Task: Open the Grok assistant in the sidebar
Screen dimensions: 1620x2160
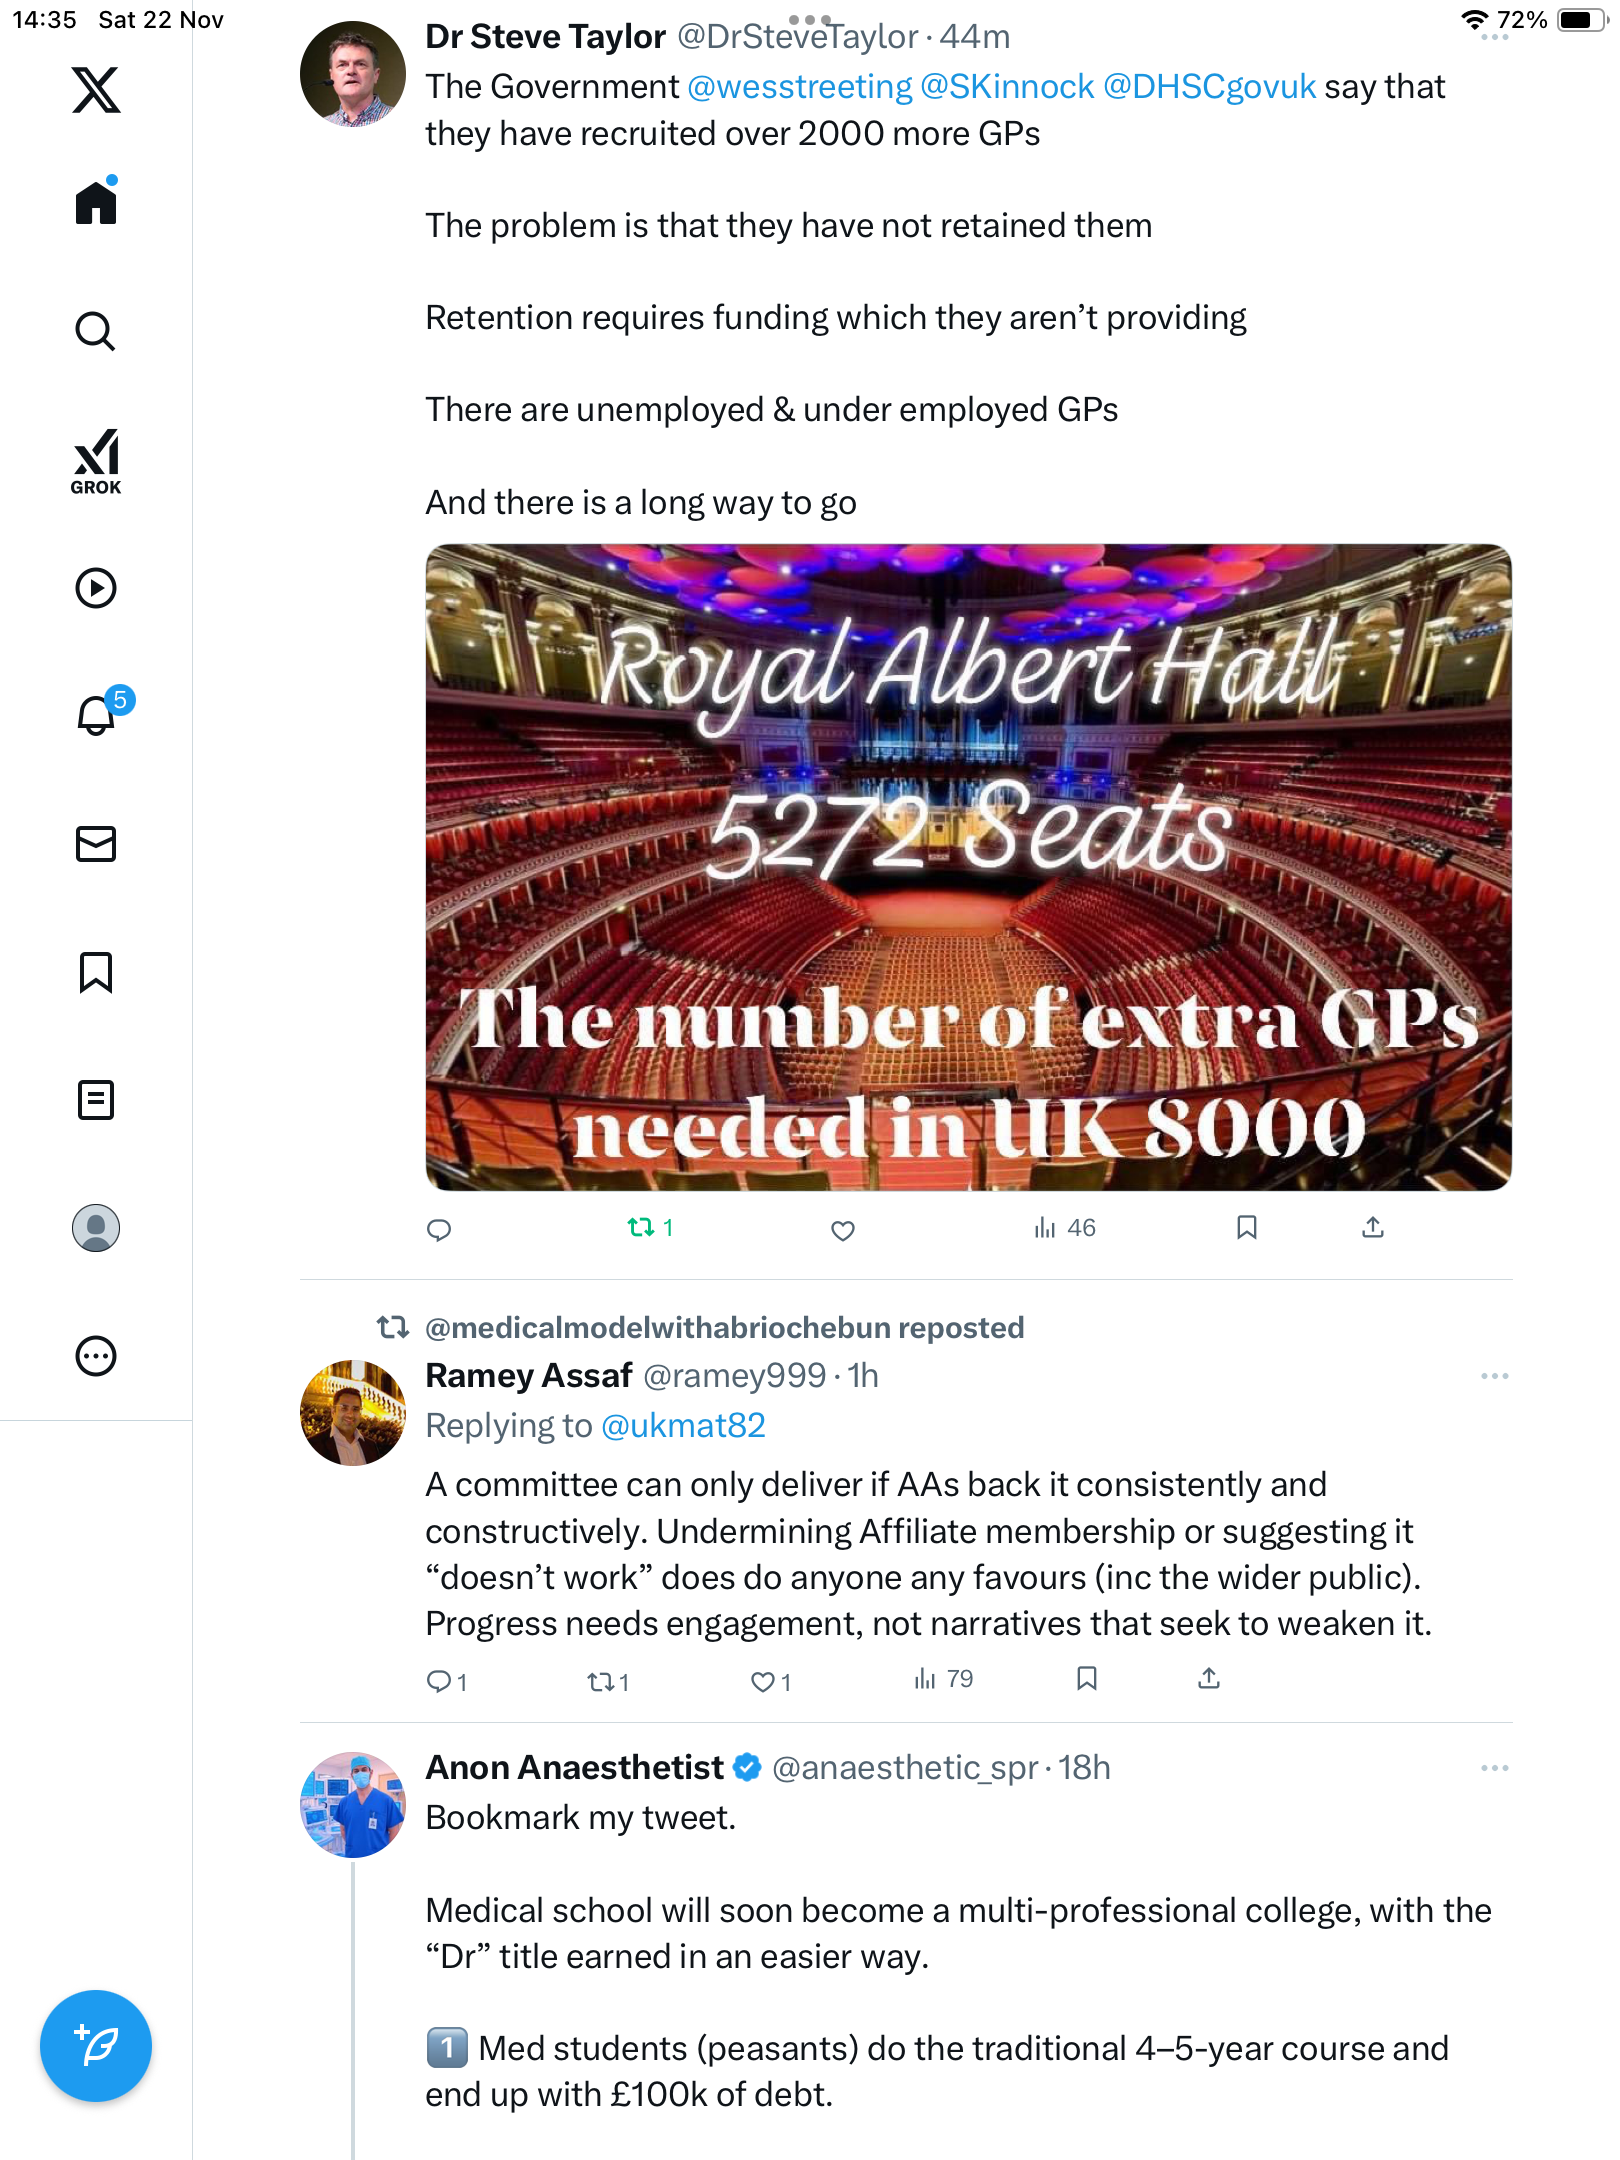Action: click(96, 461)
